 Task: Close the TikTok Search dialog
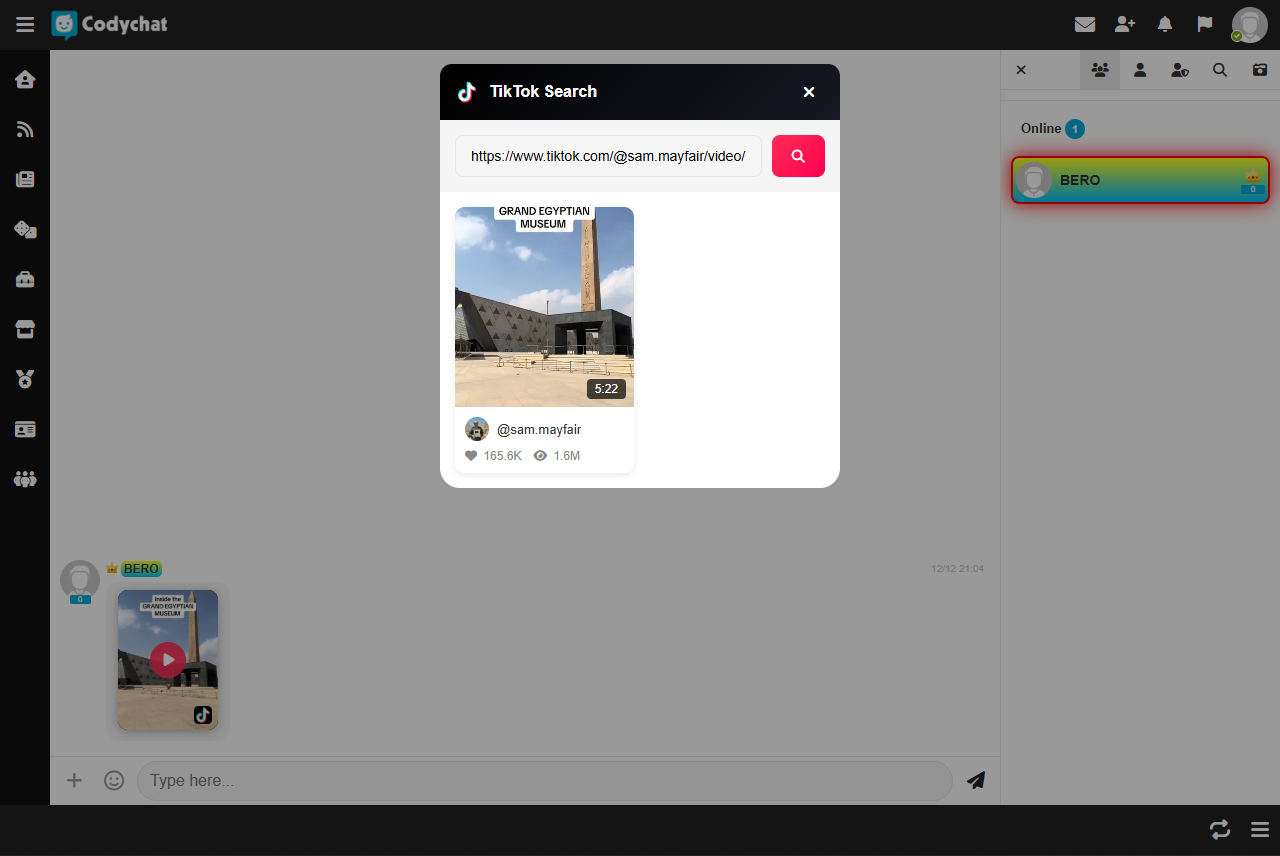(x=809, y=92)
